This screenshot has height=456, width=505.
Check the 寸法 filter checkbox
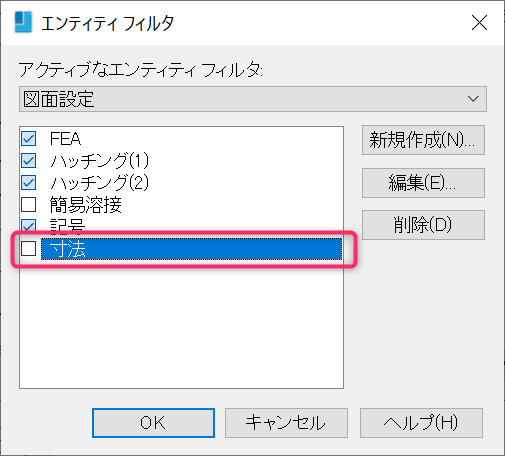pos(29,249)
